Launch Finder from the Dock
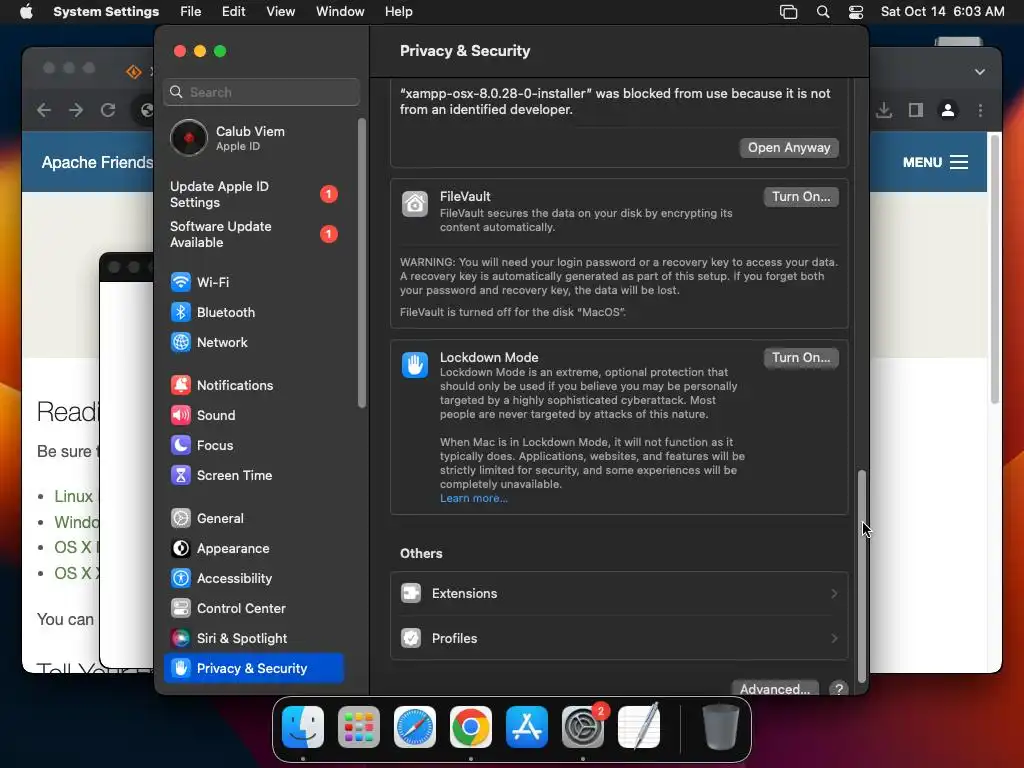1024x768 pixels. click(303, 727)
